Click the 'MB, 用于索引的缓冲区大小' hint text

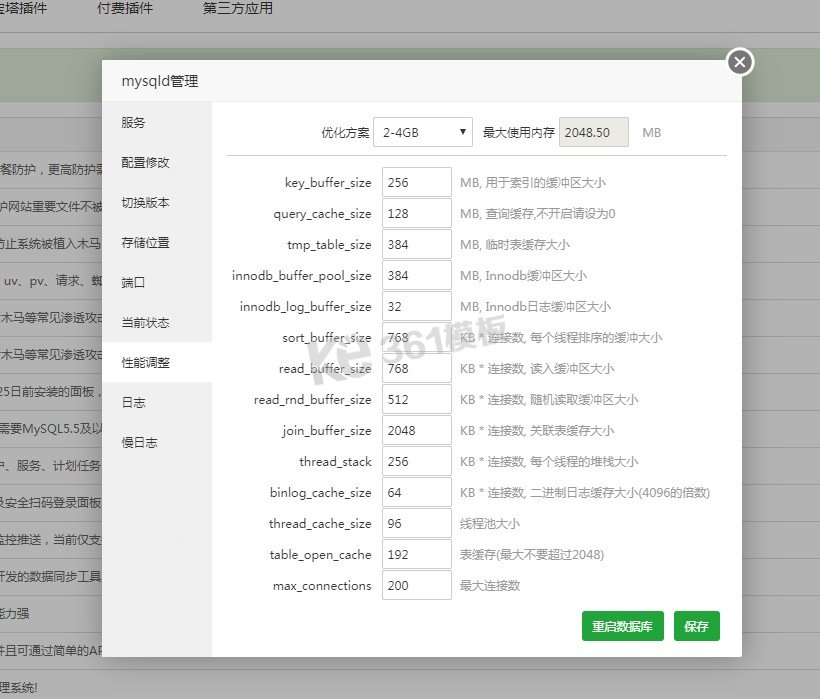(533, 182)
